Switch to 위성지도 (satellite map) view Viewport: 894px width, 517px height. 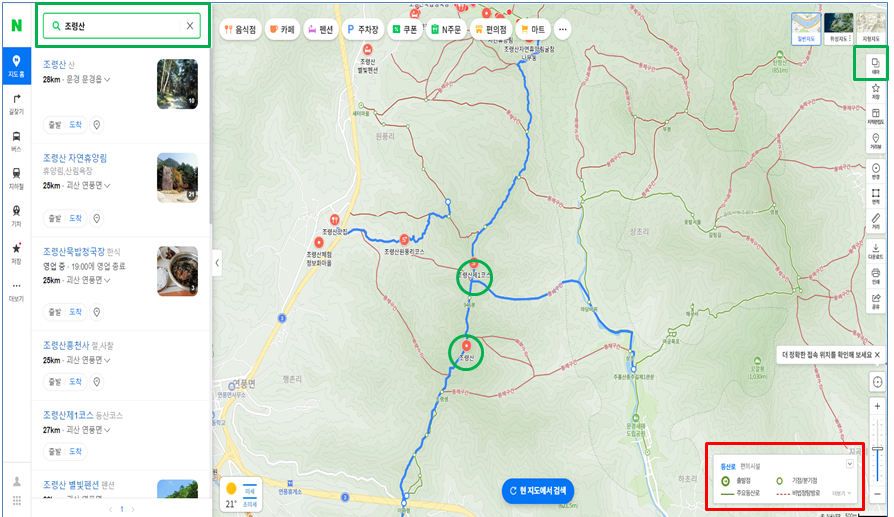839,29
